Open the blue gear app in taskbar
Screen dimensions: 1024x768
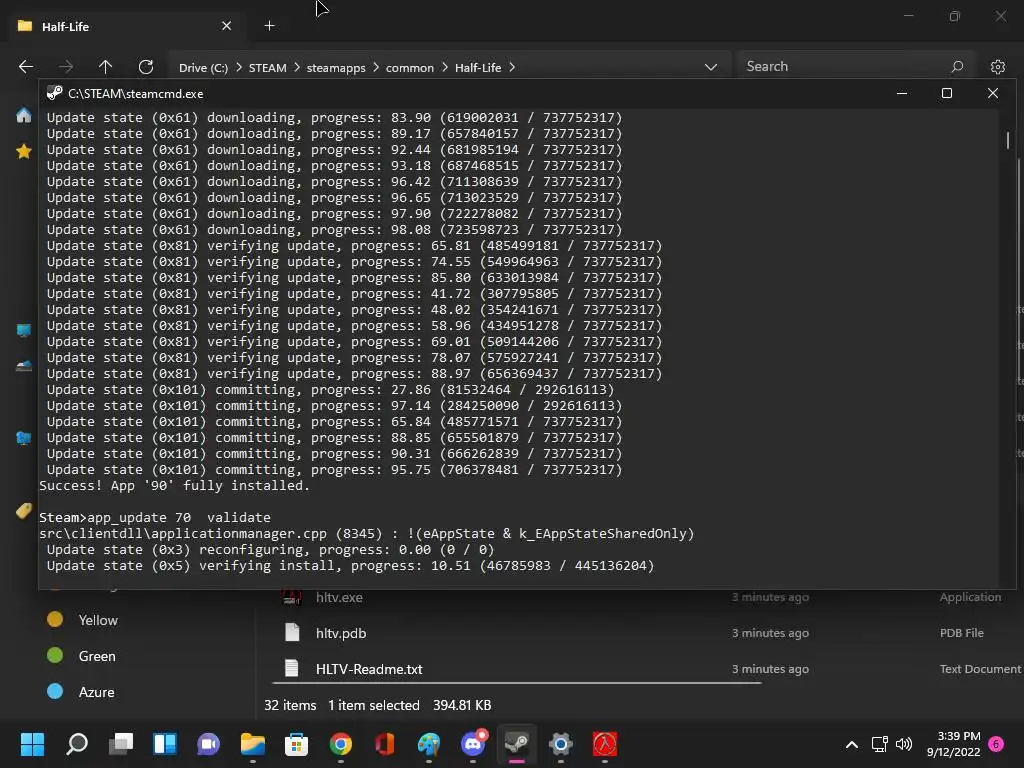click(560, 744)
